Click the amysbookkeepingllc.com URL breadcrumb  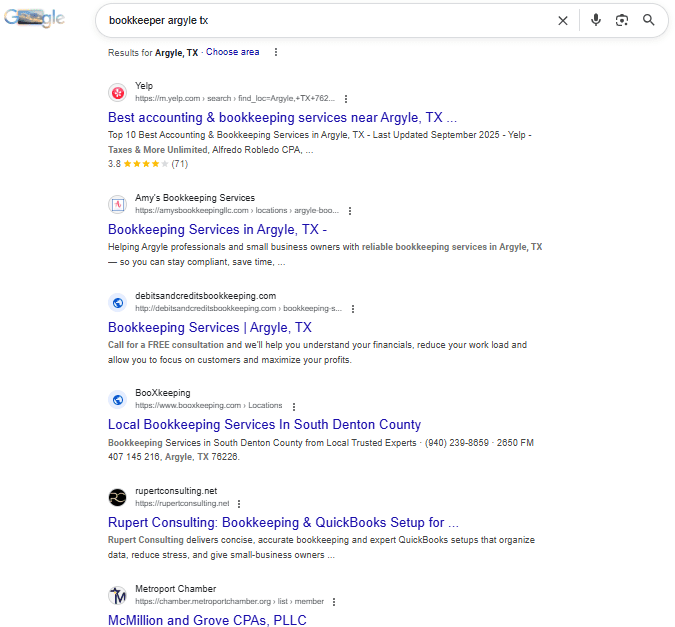(x=237, y=210)
